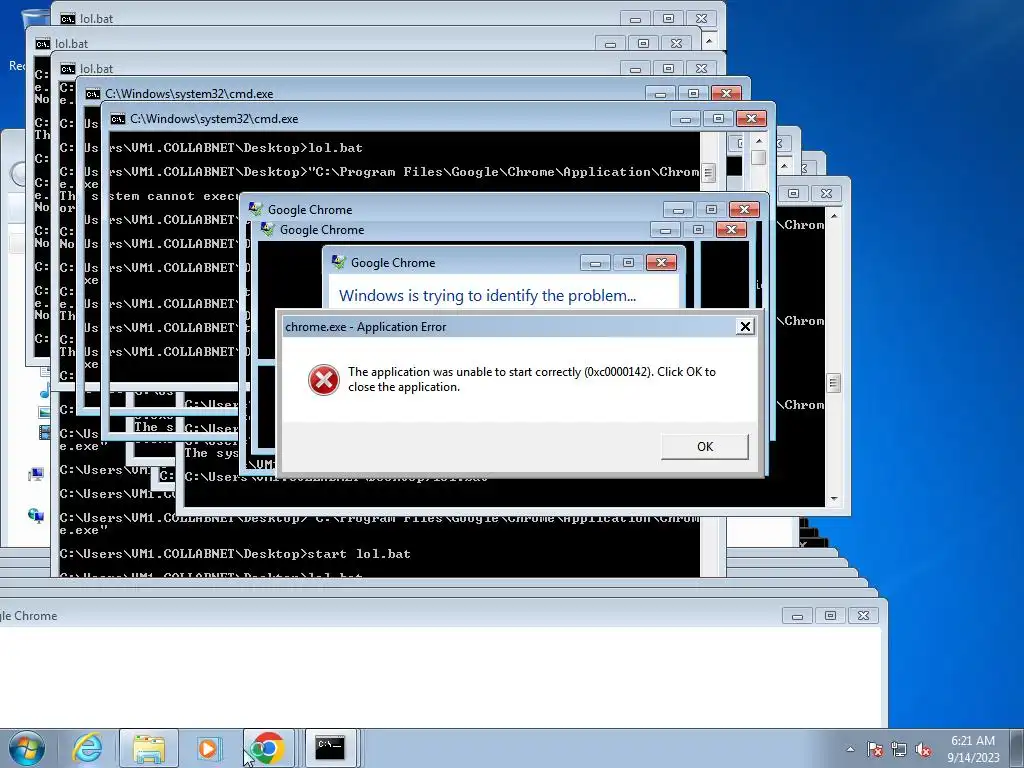The width and height of the screenshot is (1024, 768).
Task: Minimize the Google Chrome 'Windows is trying to identify' dialog
Action: click(x=595, y=263)
